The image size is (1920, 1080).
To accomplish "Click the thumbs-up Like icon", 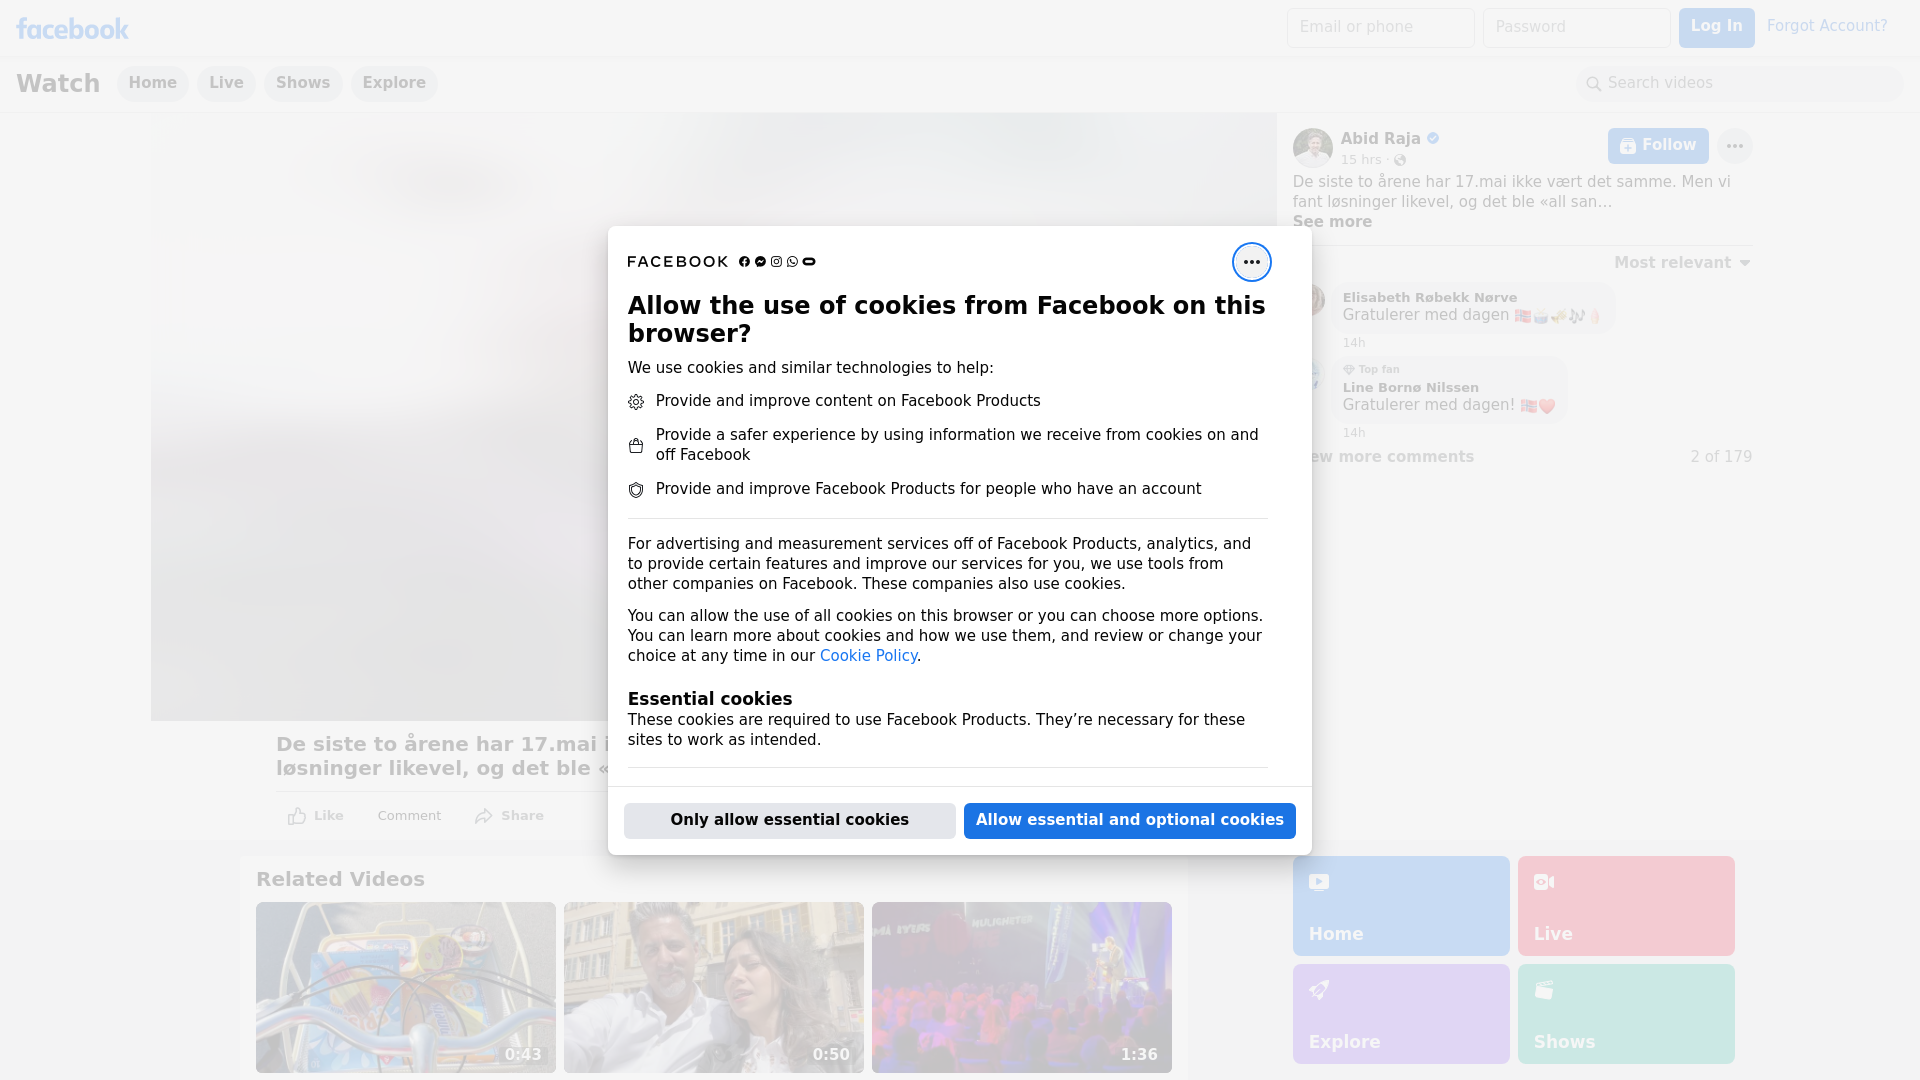I will click(297, 816).
